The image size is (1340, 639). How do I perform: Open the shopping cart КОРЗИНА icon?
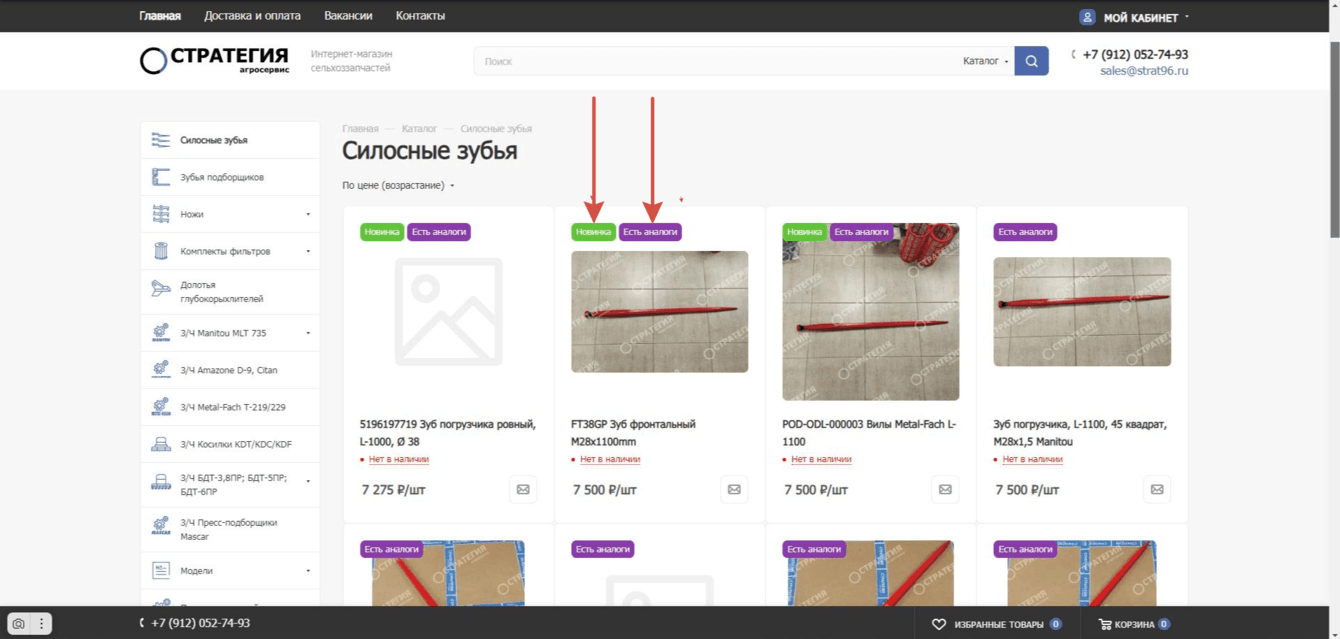(1105, 624)
